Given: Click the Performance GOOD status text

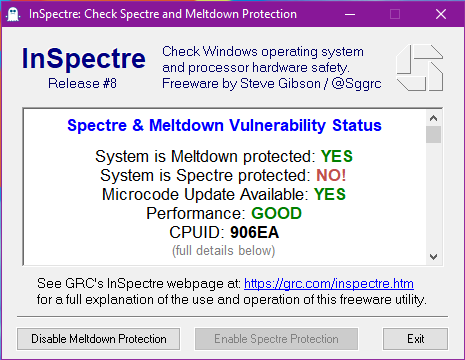Looking at the screenshot, I should 276,213.
